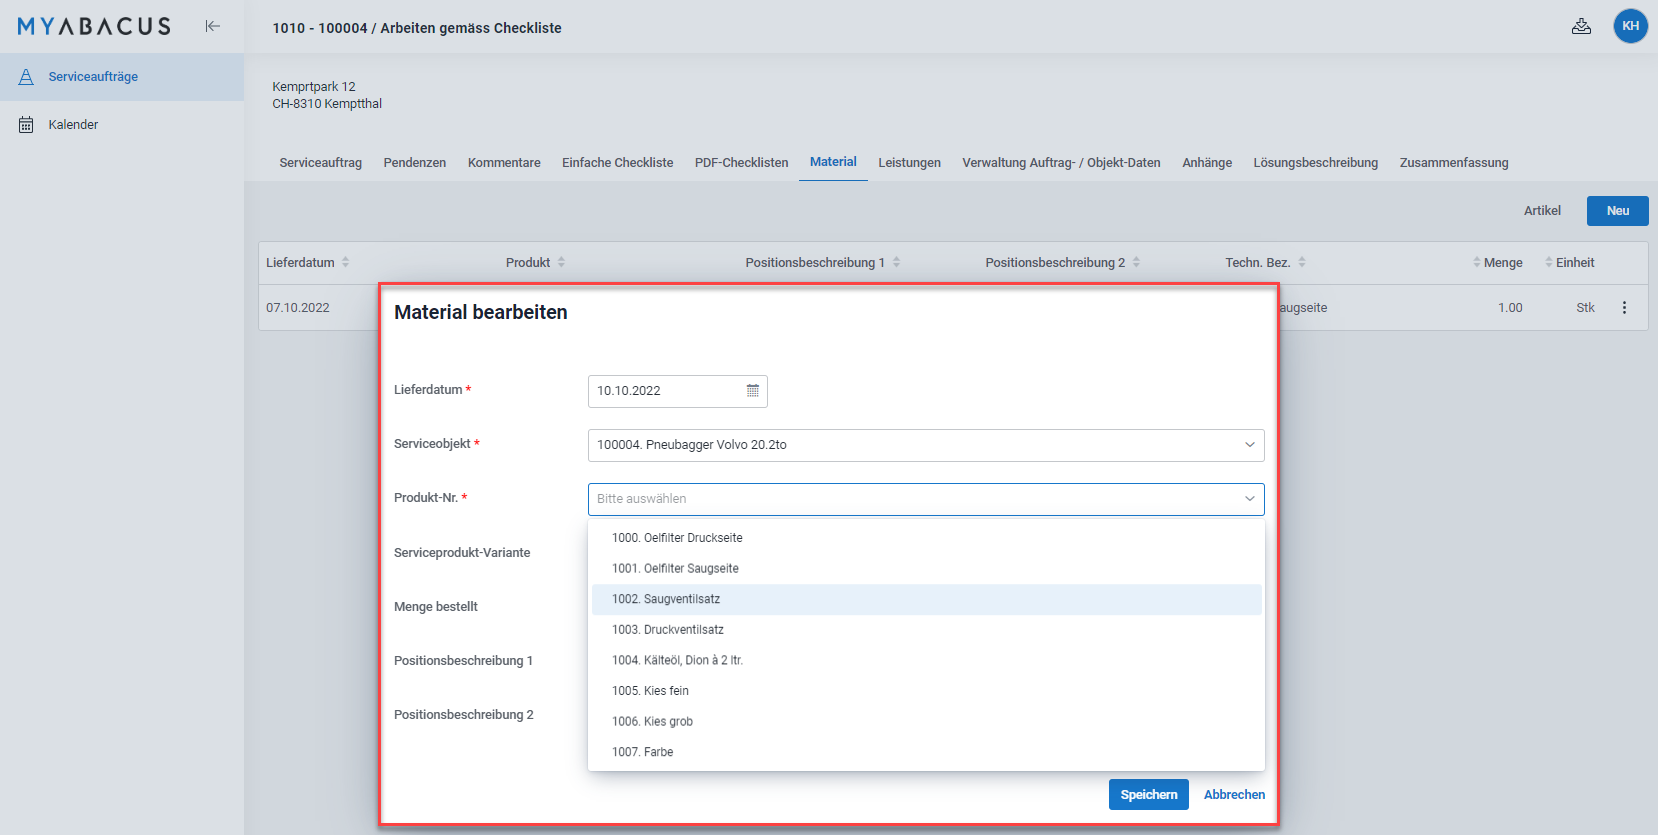Click the Abbrechen link

click(1234, 795)
